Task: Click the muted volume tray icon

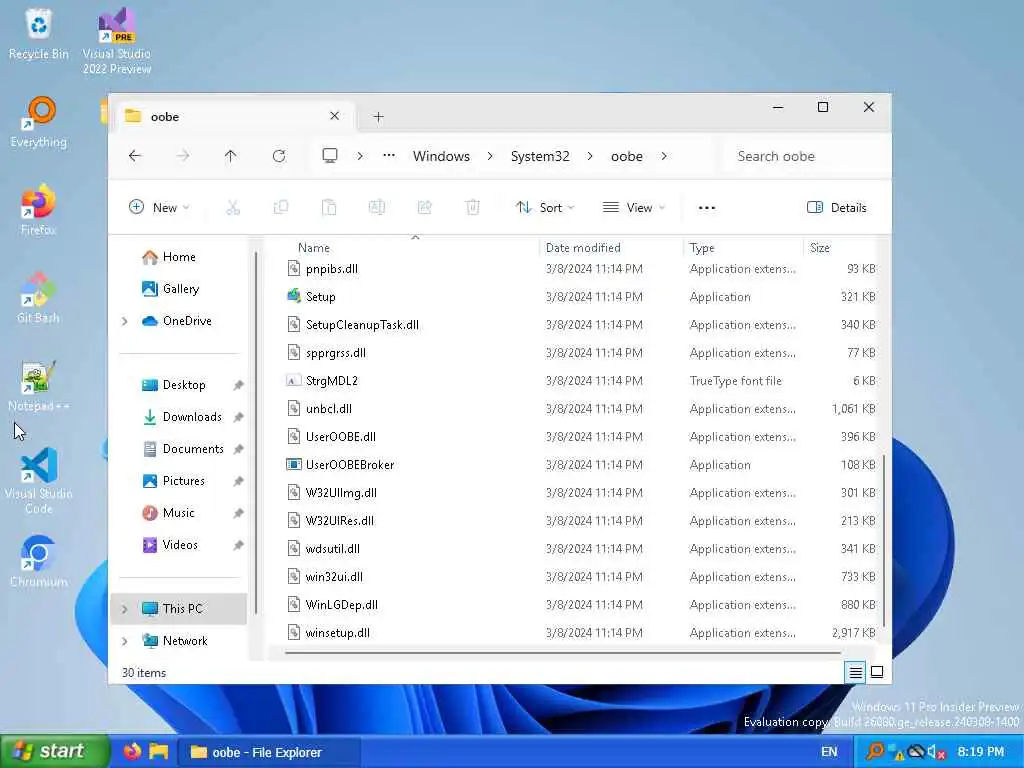Action: [x=936, y=752]
